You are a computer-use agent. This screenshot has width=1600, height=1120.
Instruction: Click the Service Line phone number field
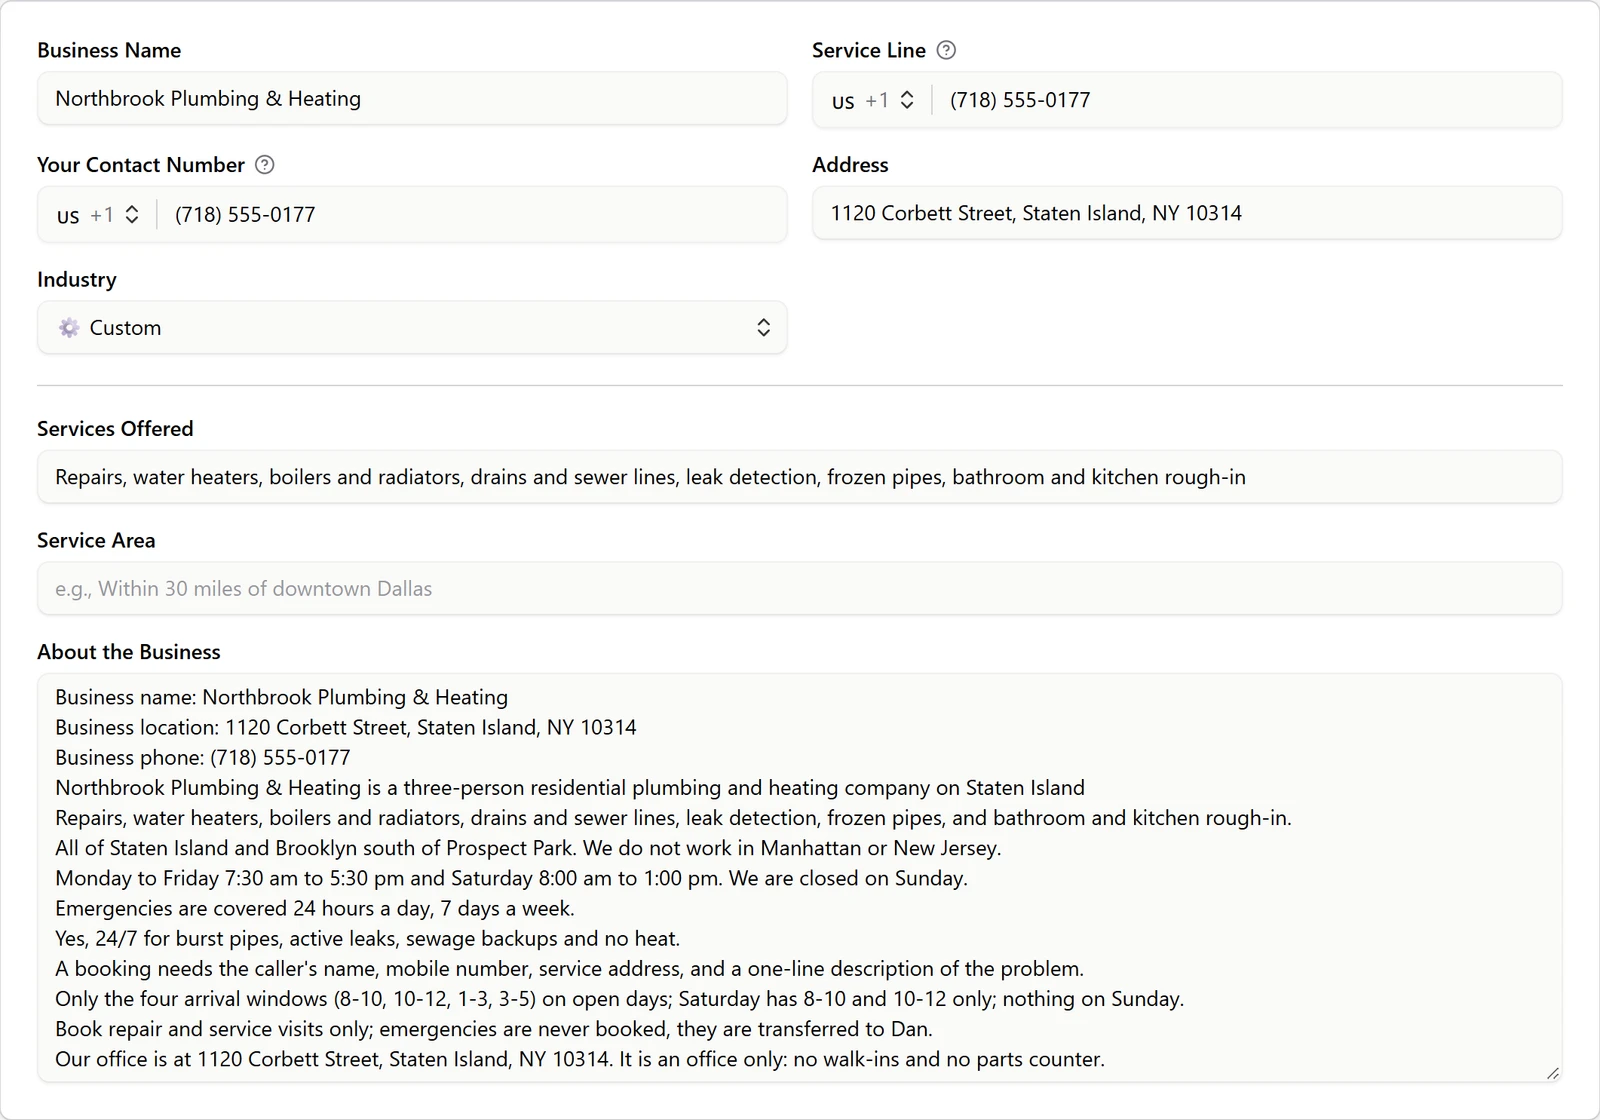pyautogui.click(x=1246, y=100)
